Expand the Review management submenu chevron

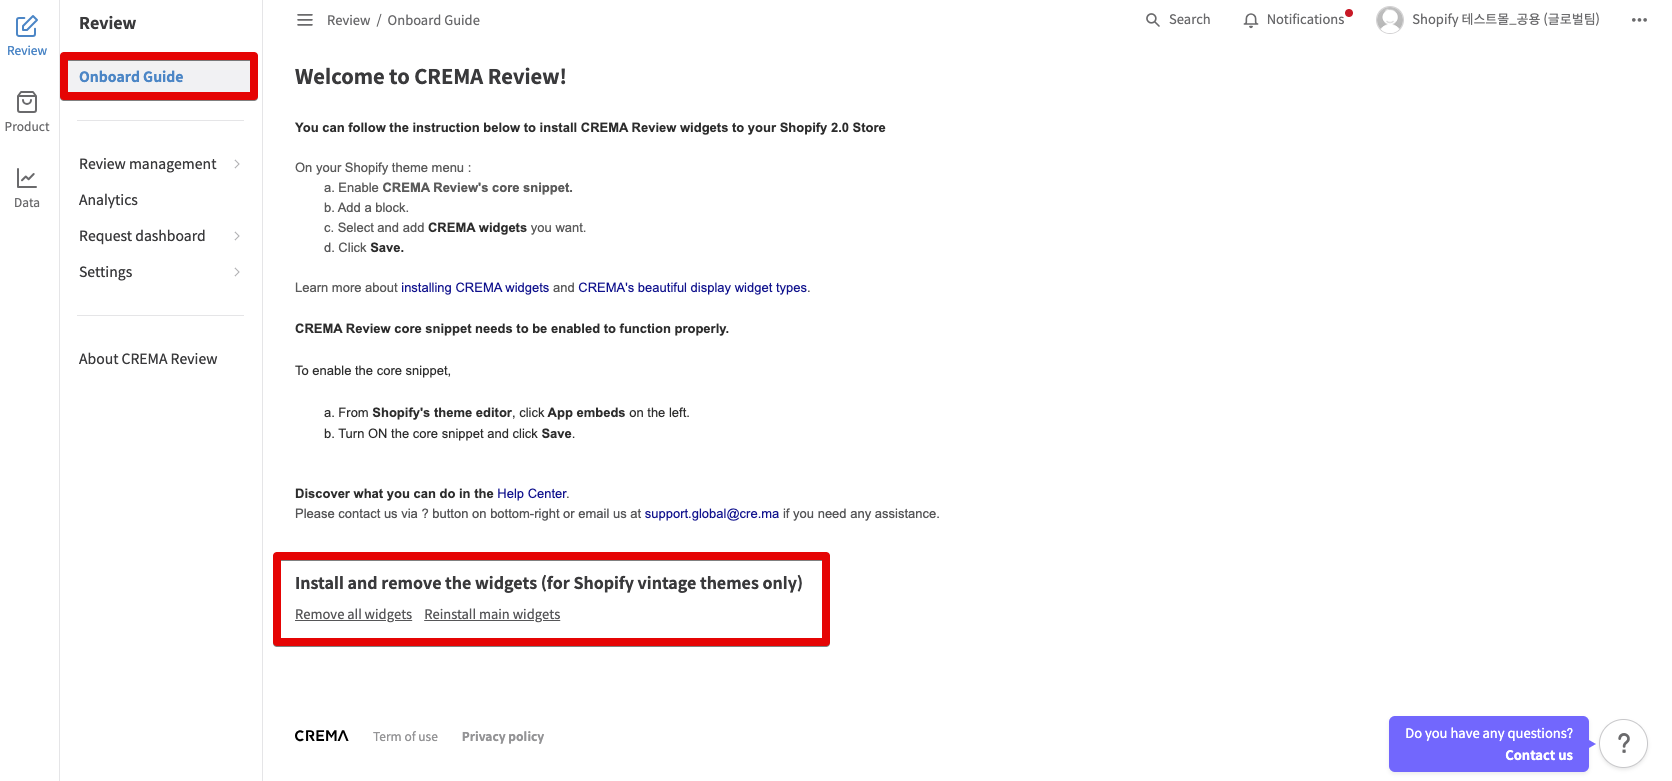click(237, 164)
